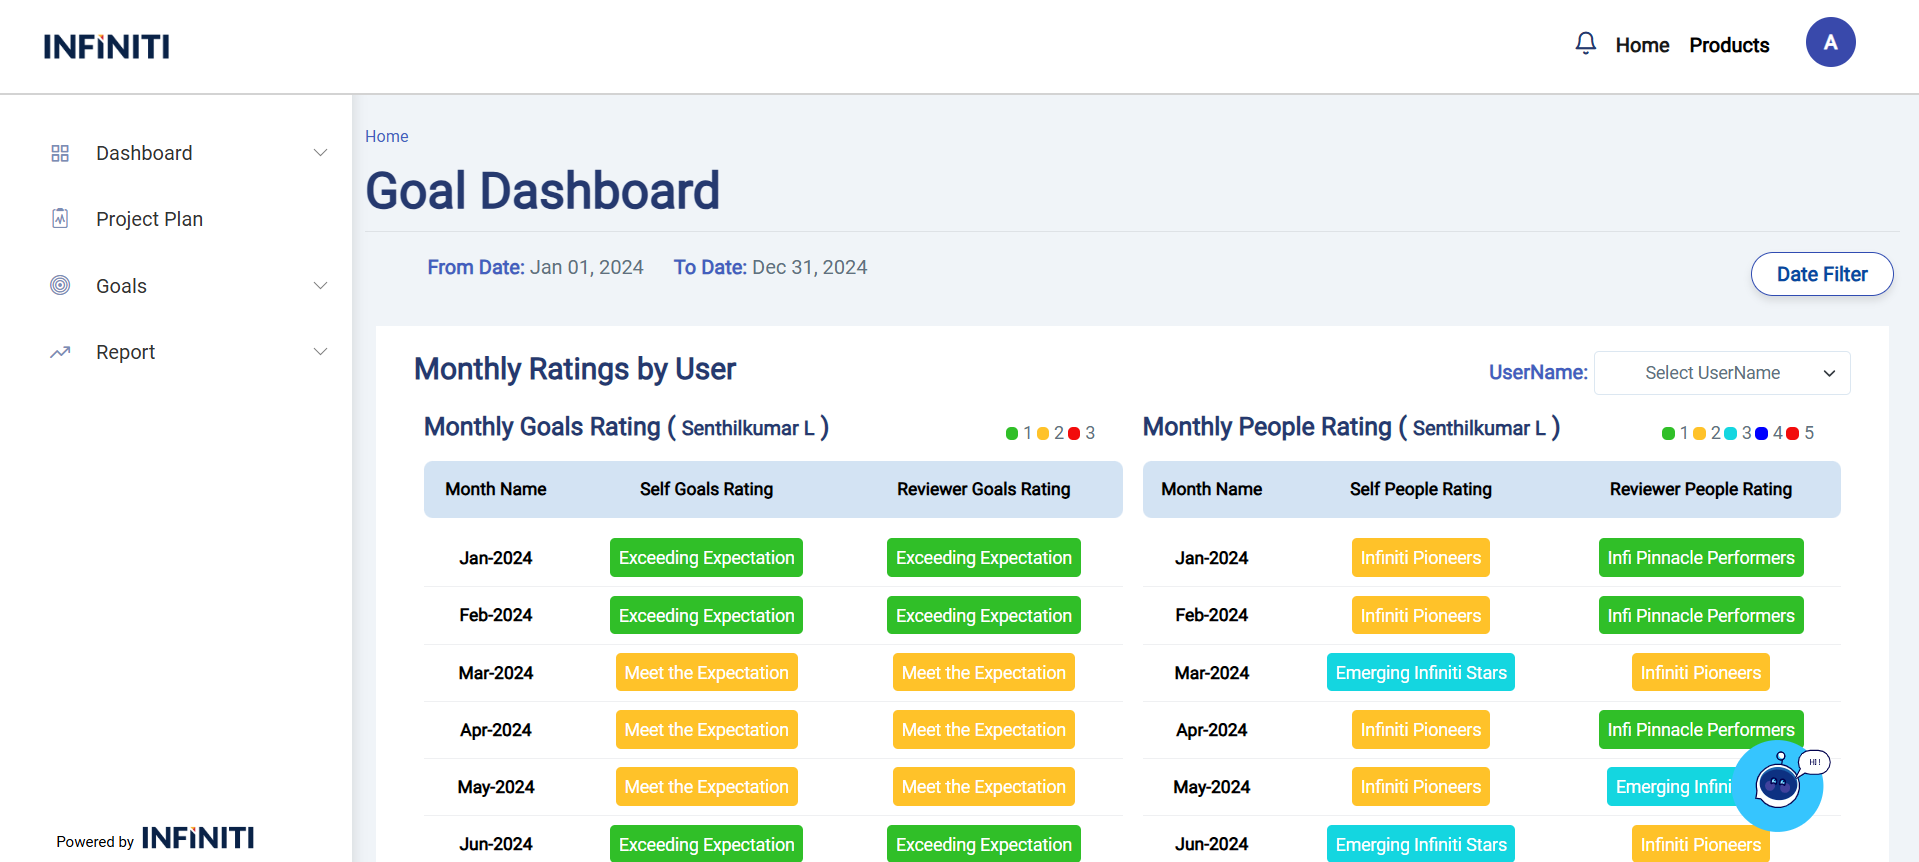Expand the Goals submenu chevron
The height and width of the screenshot is (862, 1919).
[320, 286]
